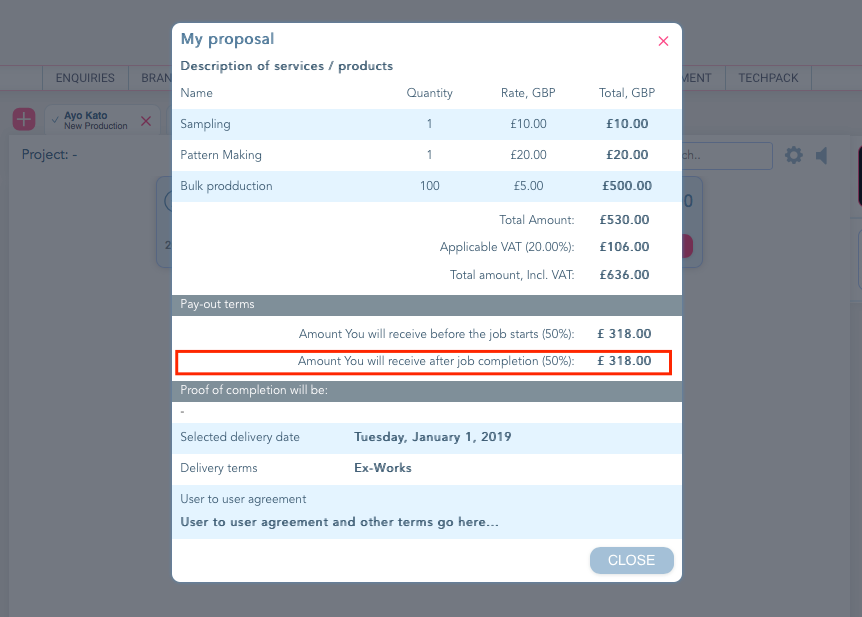Screen dimensions: 862x617
Task: Click the checkmark beside Ayo Kato
Action: 55,119
